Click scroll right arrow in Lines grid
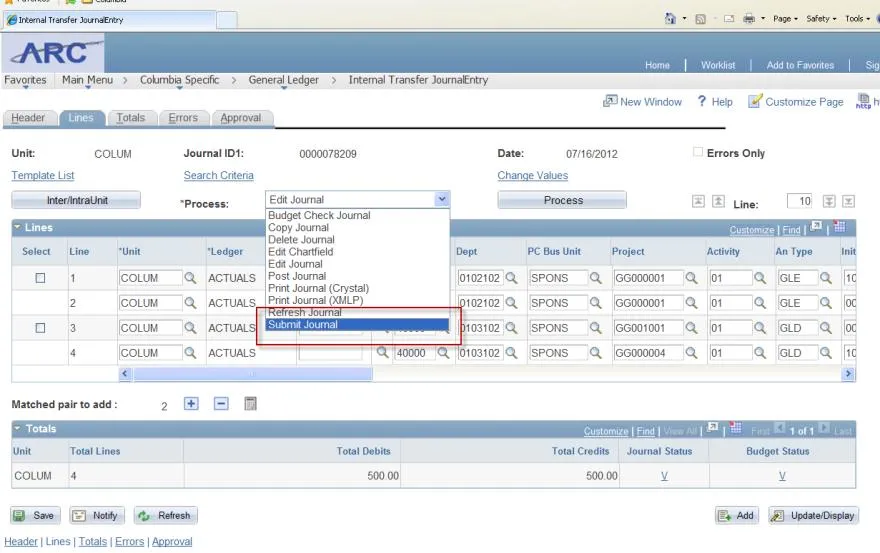 pos(848,373)
